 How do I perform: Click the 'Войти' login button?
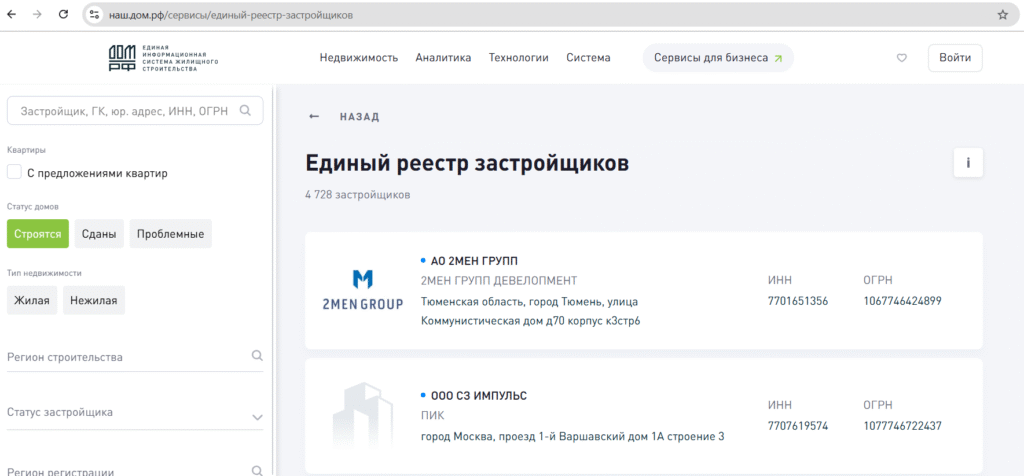(x=955, y=58)
